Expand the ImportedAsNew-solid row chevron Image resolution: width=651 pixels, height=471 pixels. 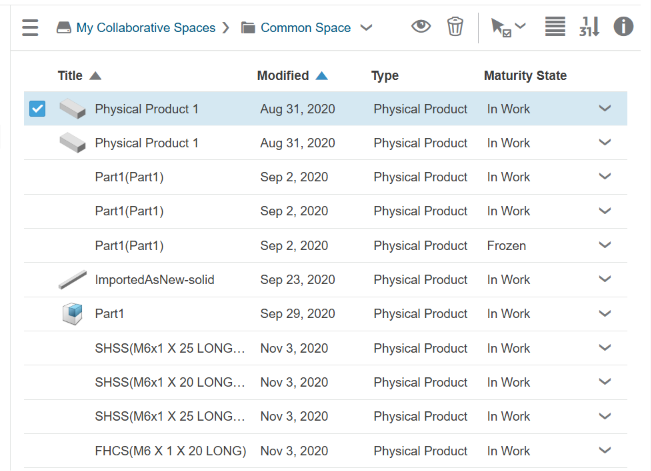(x=604, y=279)
